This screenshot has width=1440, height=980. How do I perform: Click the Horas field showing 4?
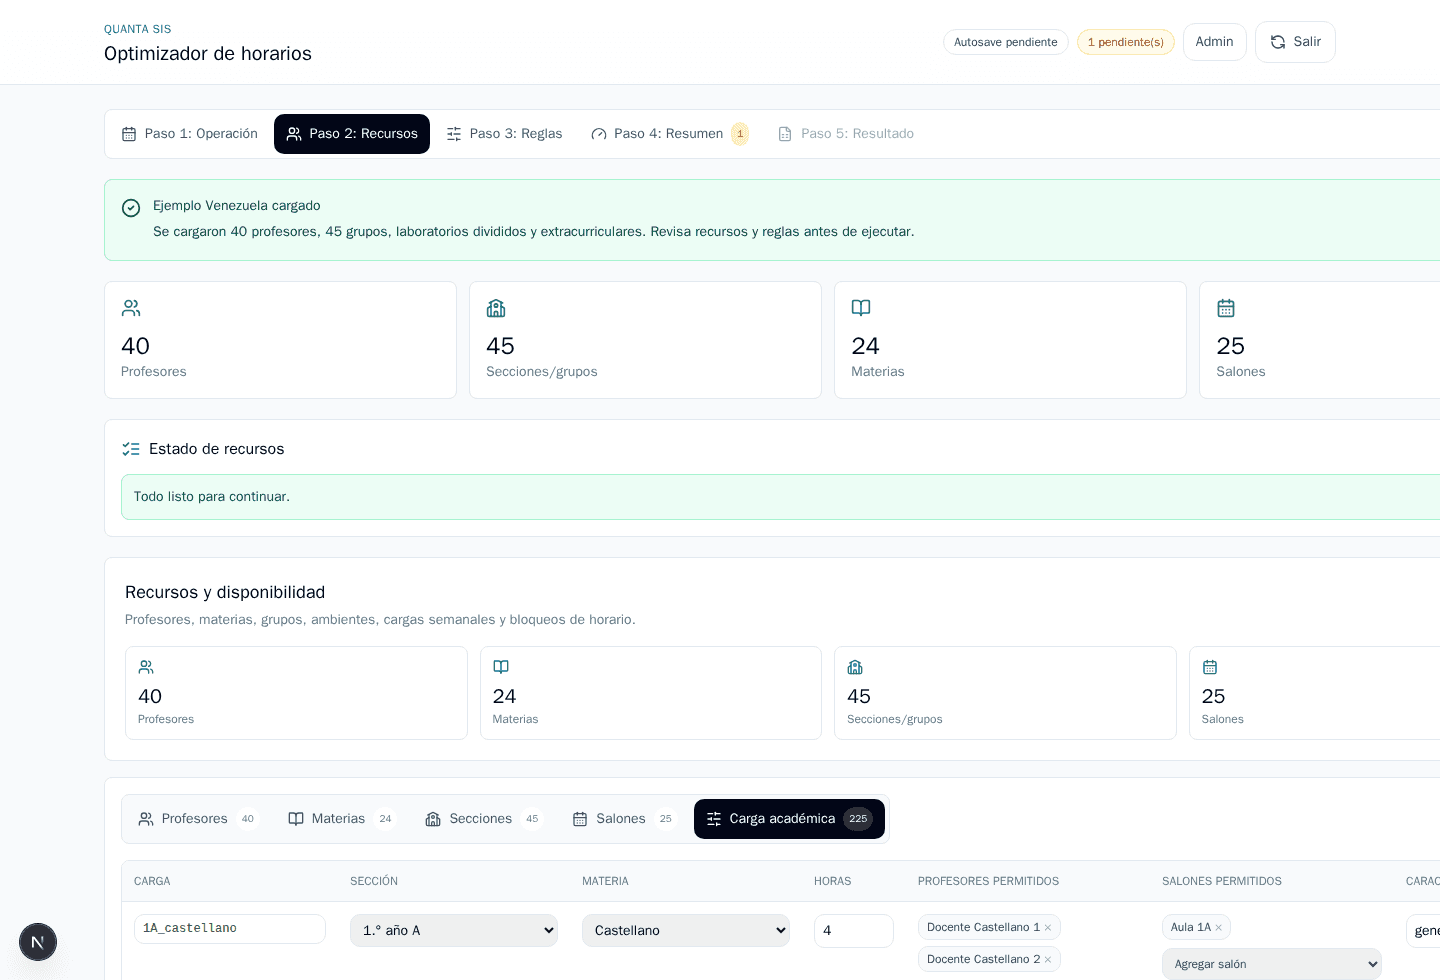tap(854, 931)
